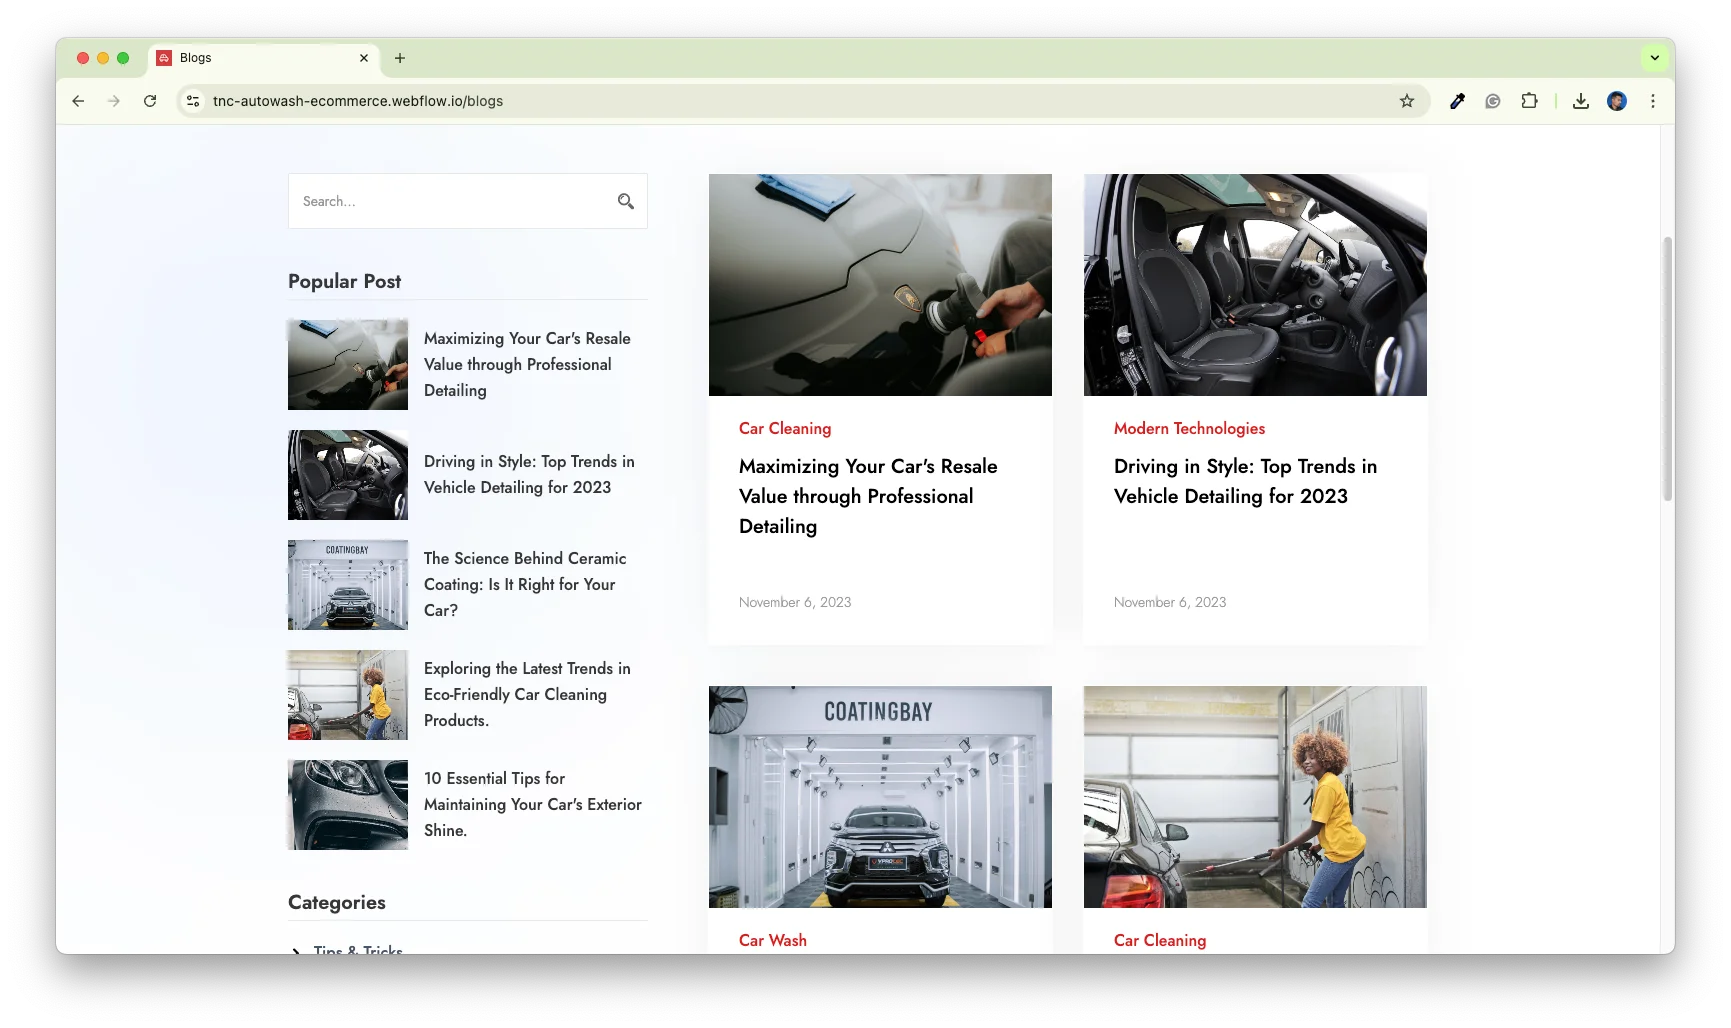Image resolution: width=1731 pixels, height=1028 pixels.
Task: Open the browser Extensions puzzle icon
Action: click(x=1529, y=101)
